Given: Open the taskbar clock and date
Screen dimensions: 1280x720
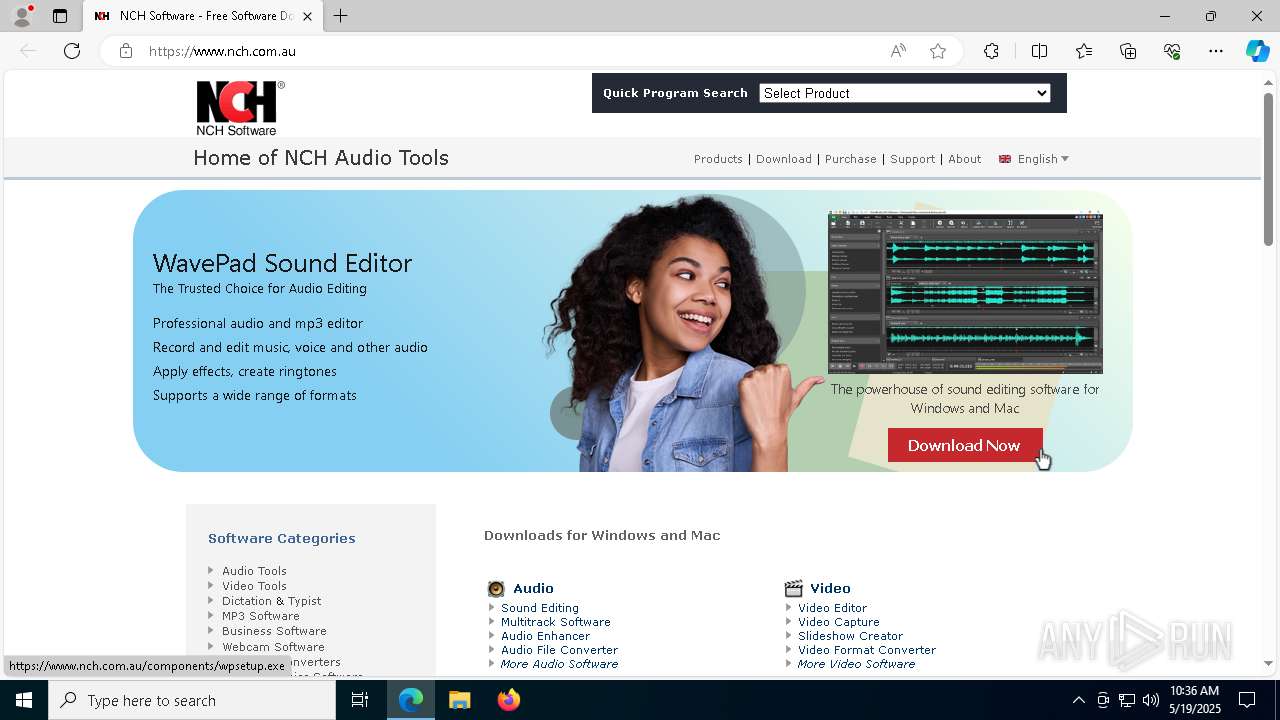Looking at the screenshot, I should coord(1195,700).
